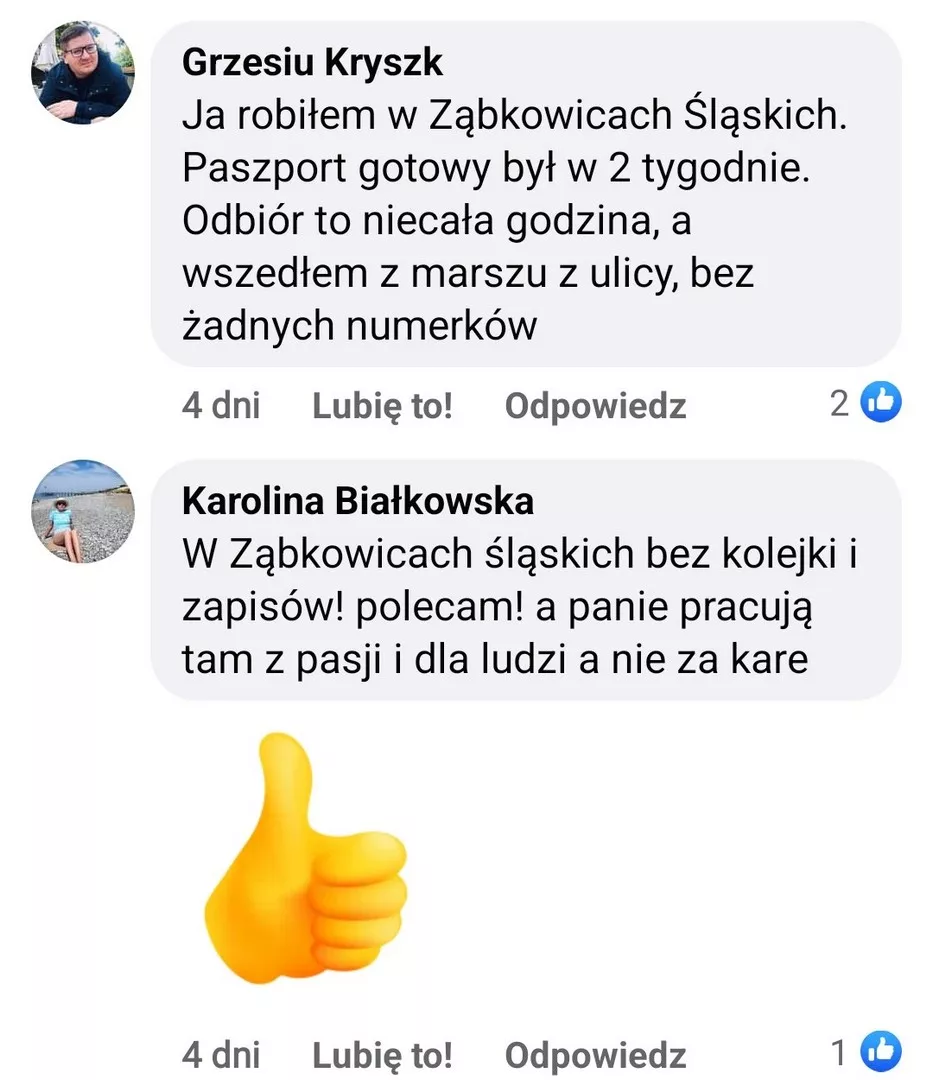Reply to Grzesiu's comment via Odpowiedz
The height and width of the screenshot is (1080, 933).
[x=596, y=406]
